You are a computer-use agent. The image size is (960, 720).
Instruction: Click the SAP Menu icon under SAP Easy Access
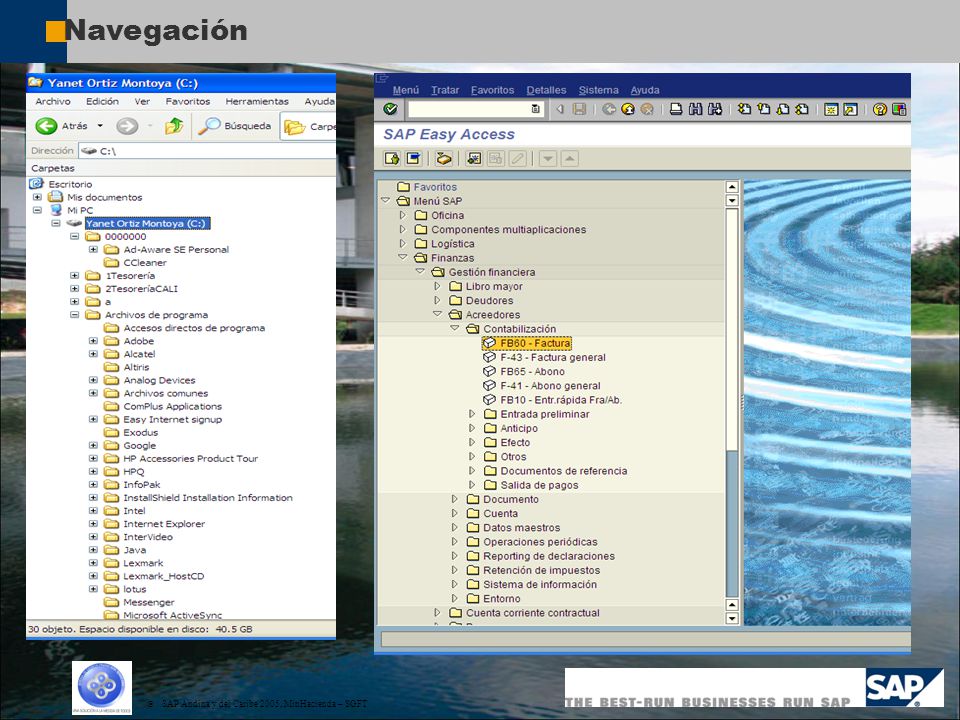(x=414, y=159)
